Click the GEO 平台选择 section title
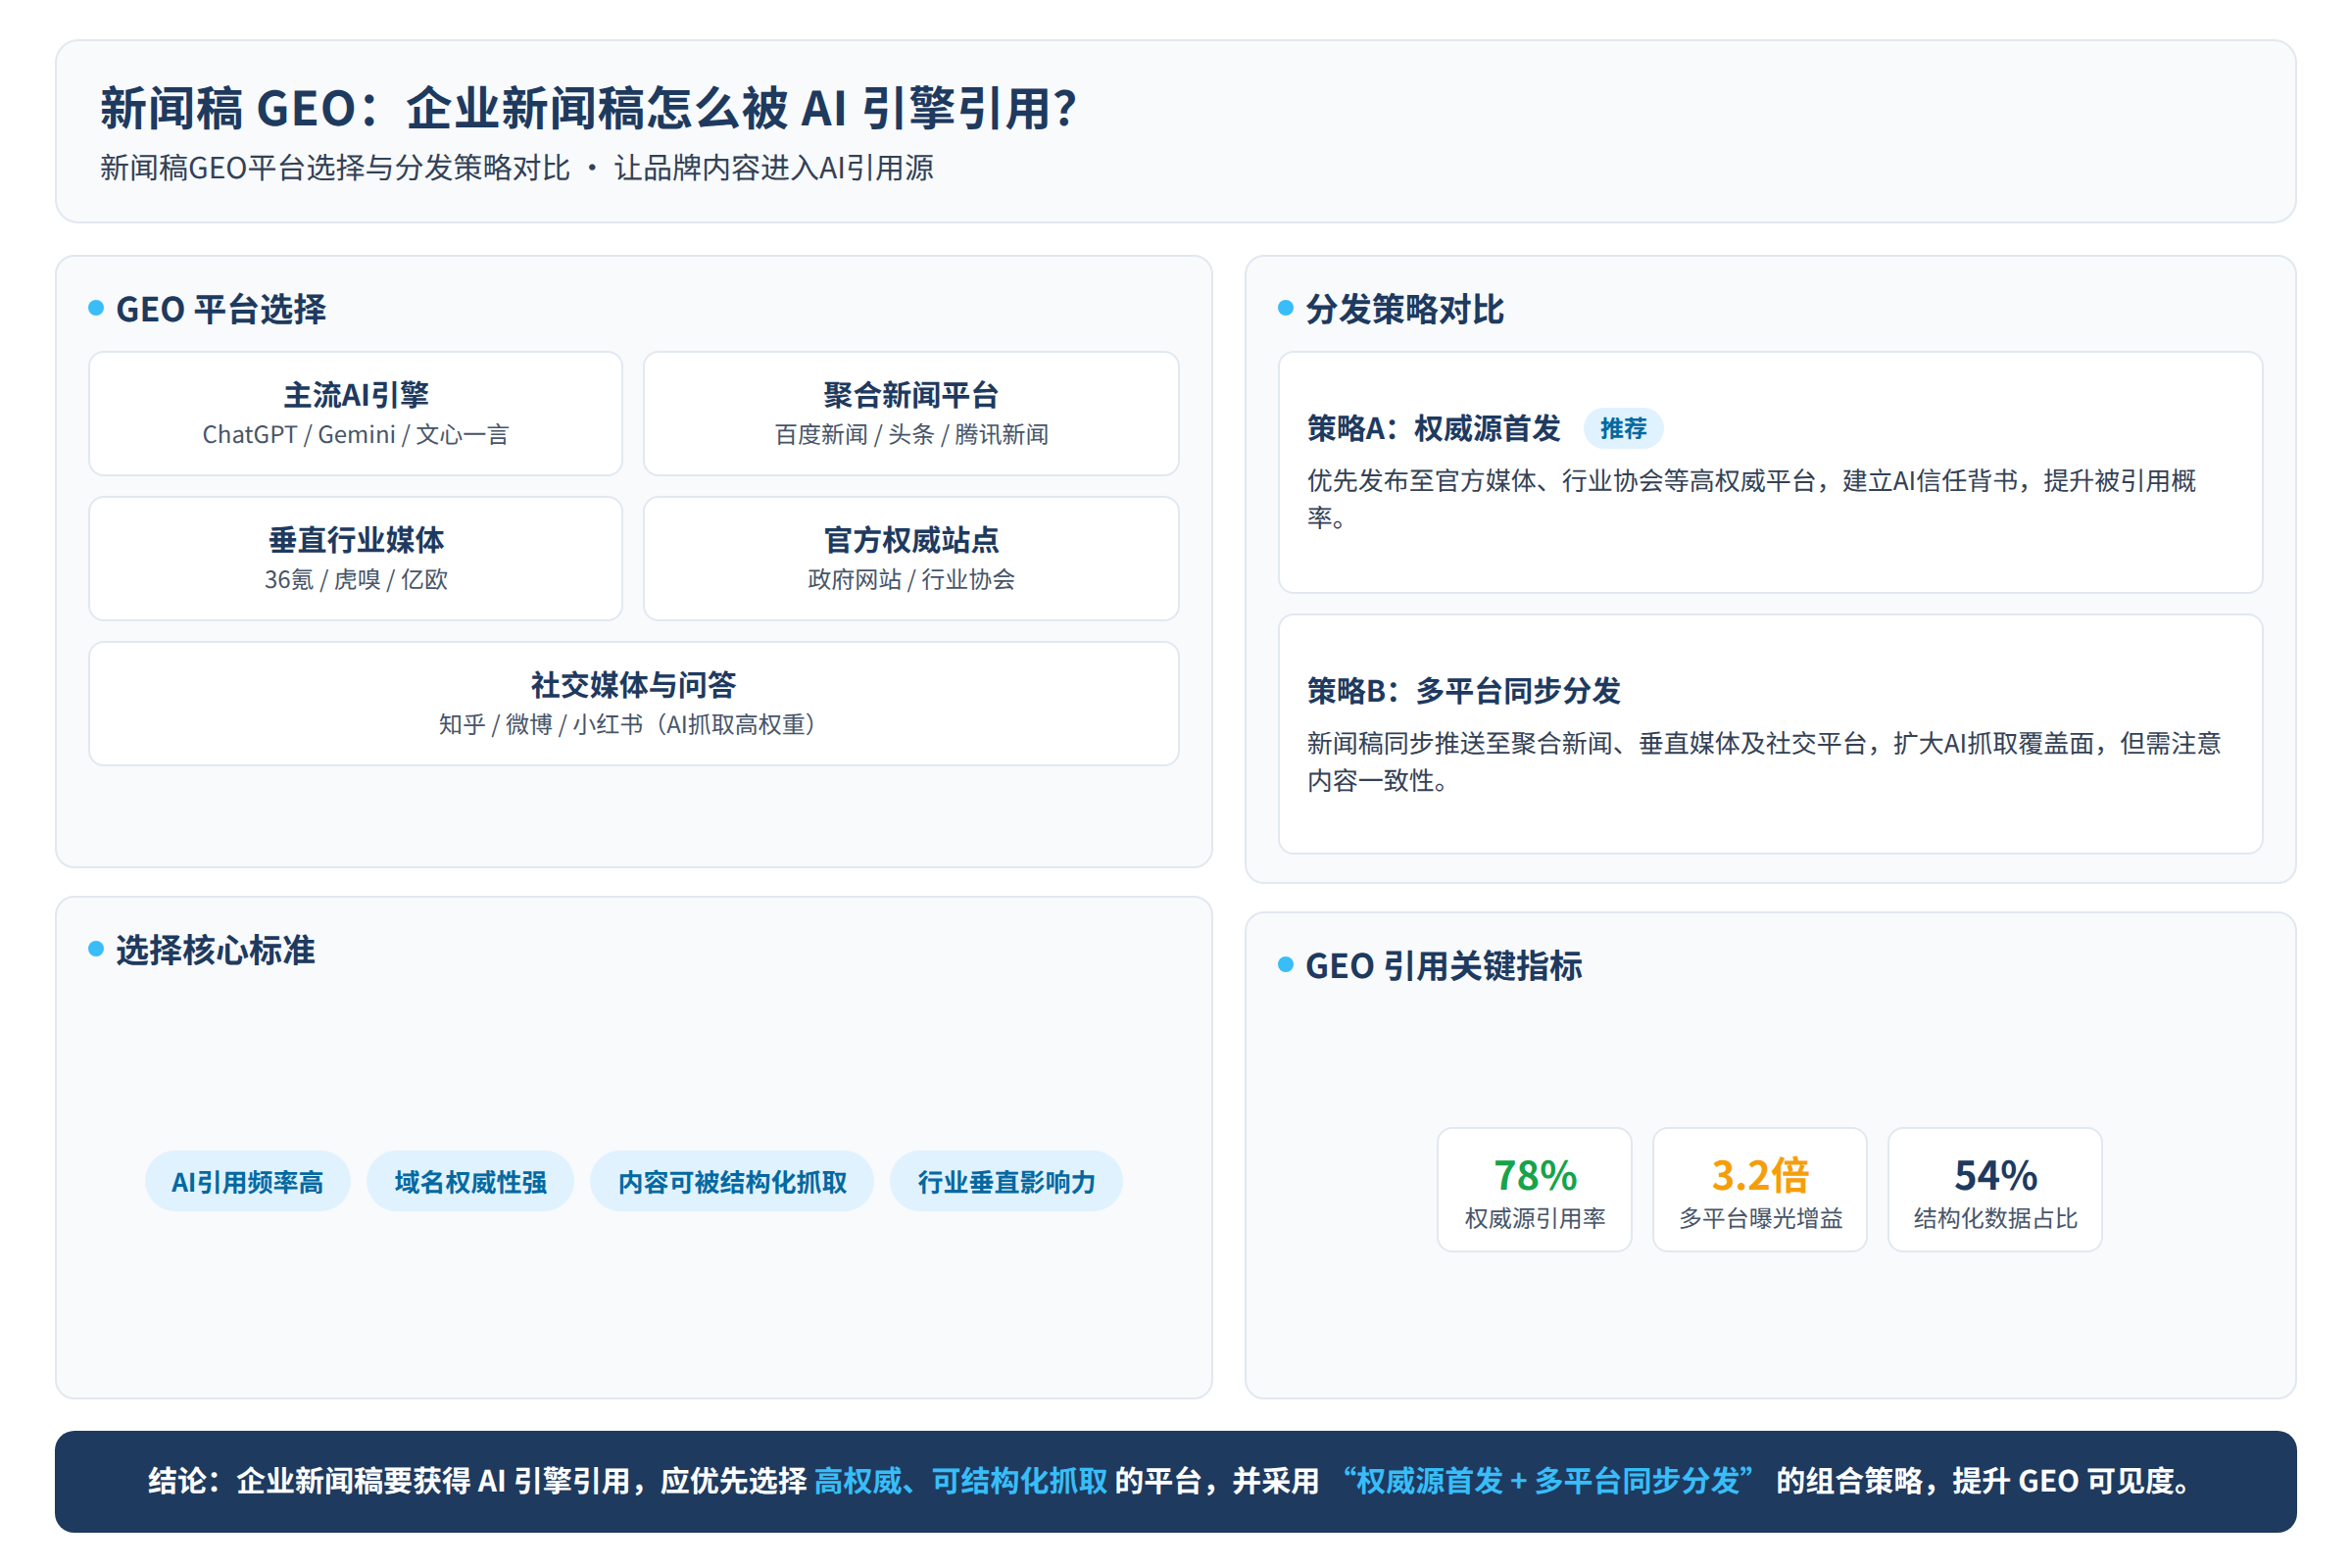2352x1568 pixels. (x=221, y=309)
